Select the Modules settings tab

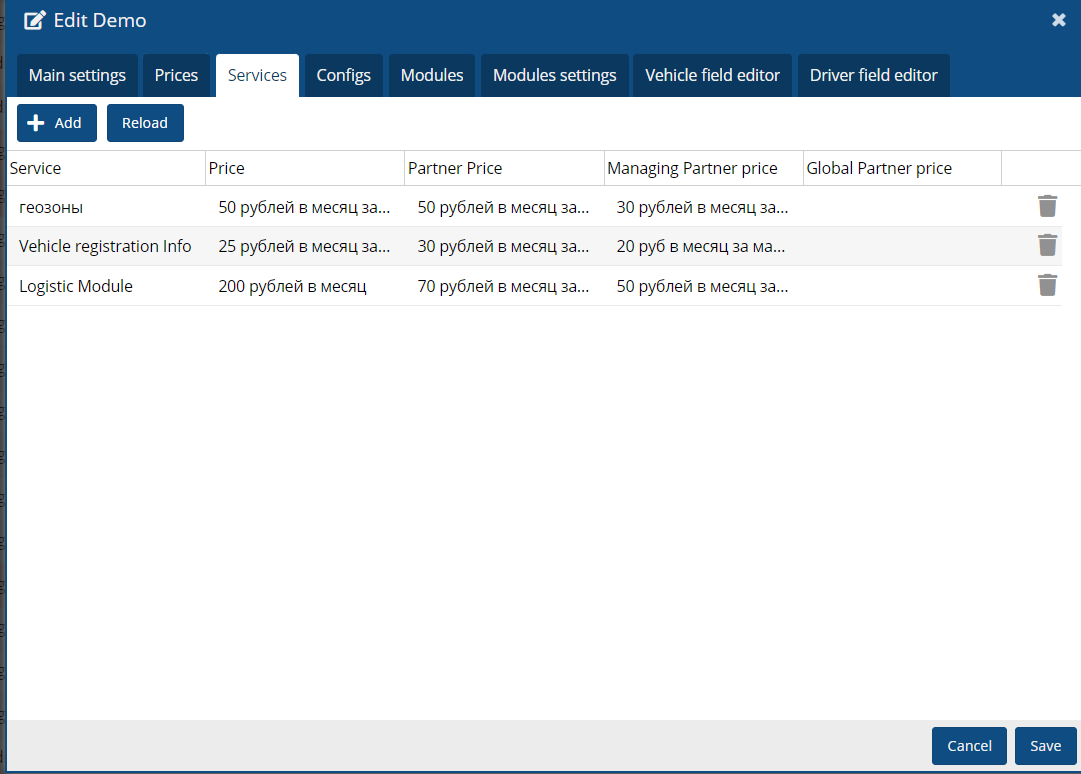(x=554, y=76)
